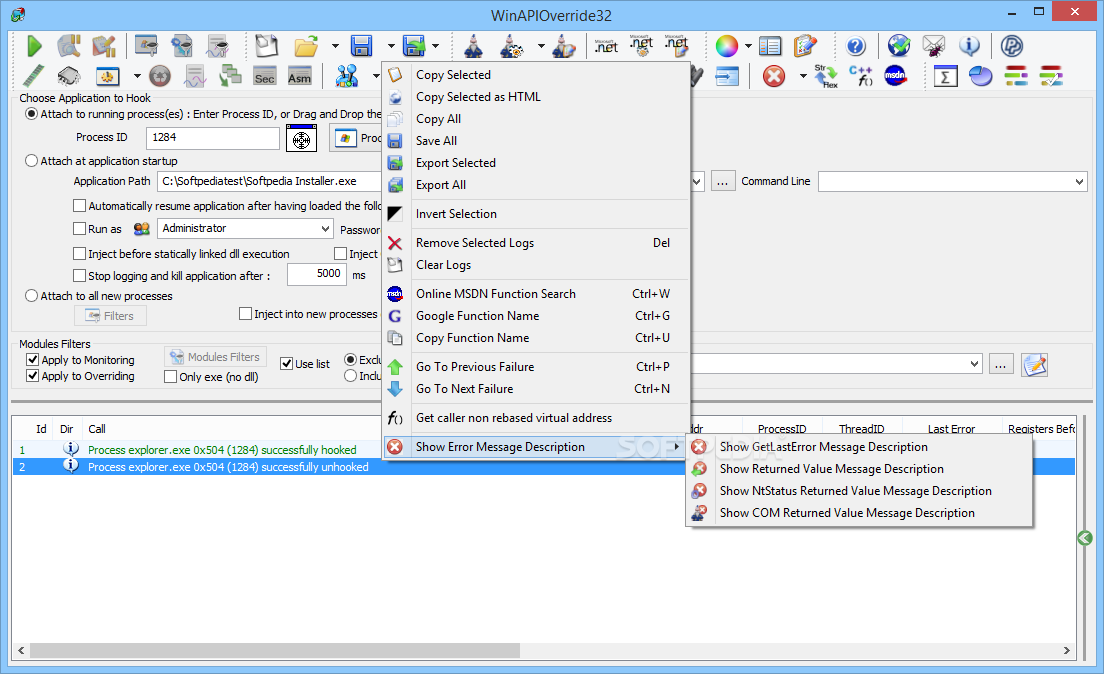Click the pie chart toolbar icon
Image resolution: width=1104 pixels, height=674 pixels.
(x=980, y=75)
